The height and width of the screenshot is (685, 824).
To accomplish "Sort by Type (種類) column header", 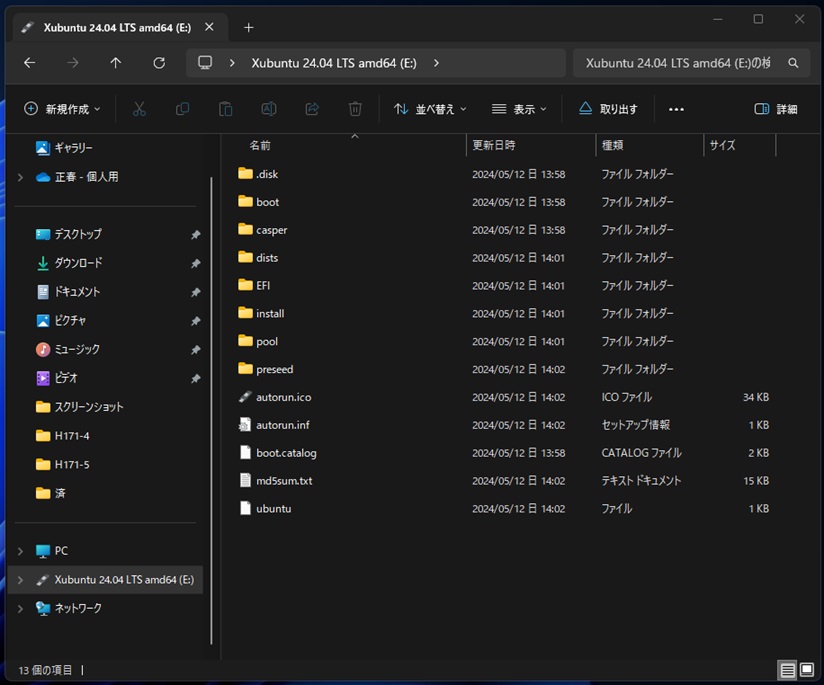I will (612, 145).
